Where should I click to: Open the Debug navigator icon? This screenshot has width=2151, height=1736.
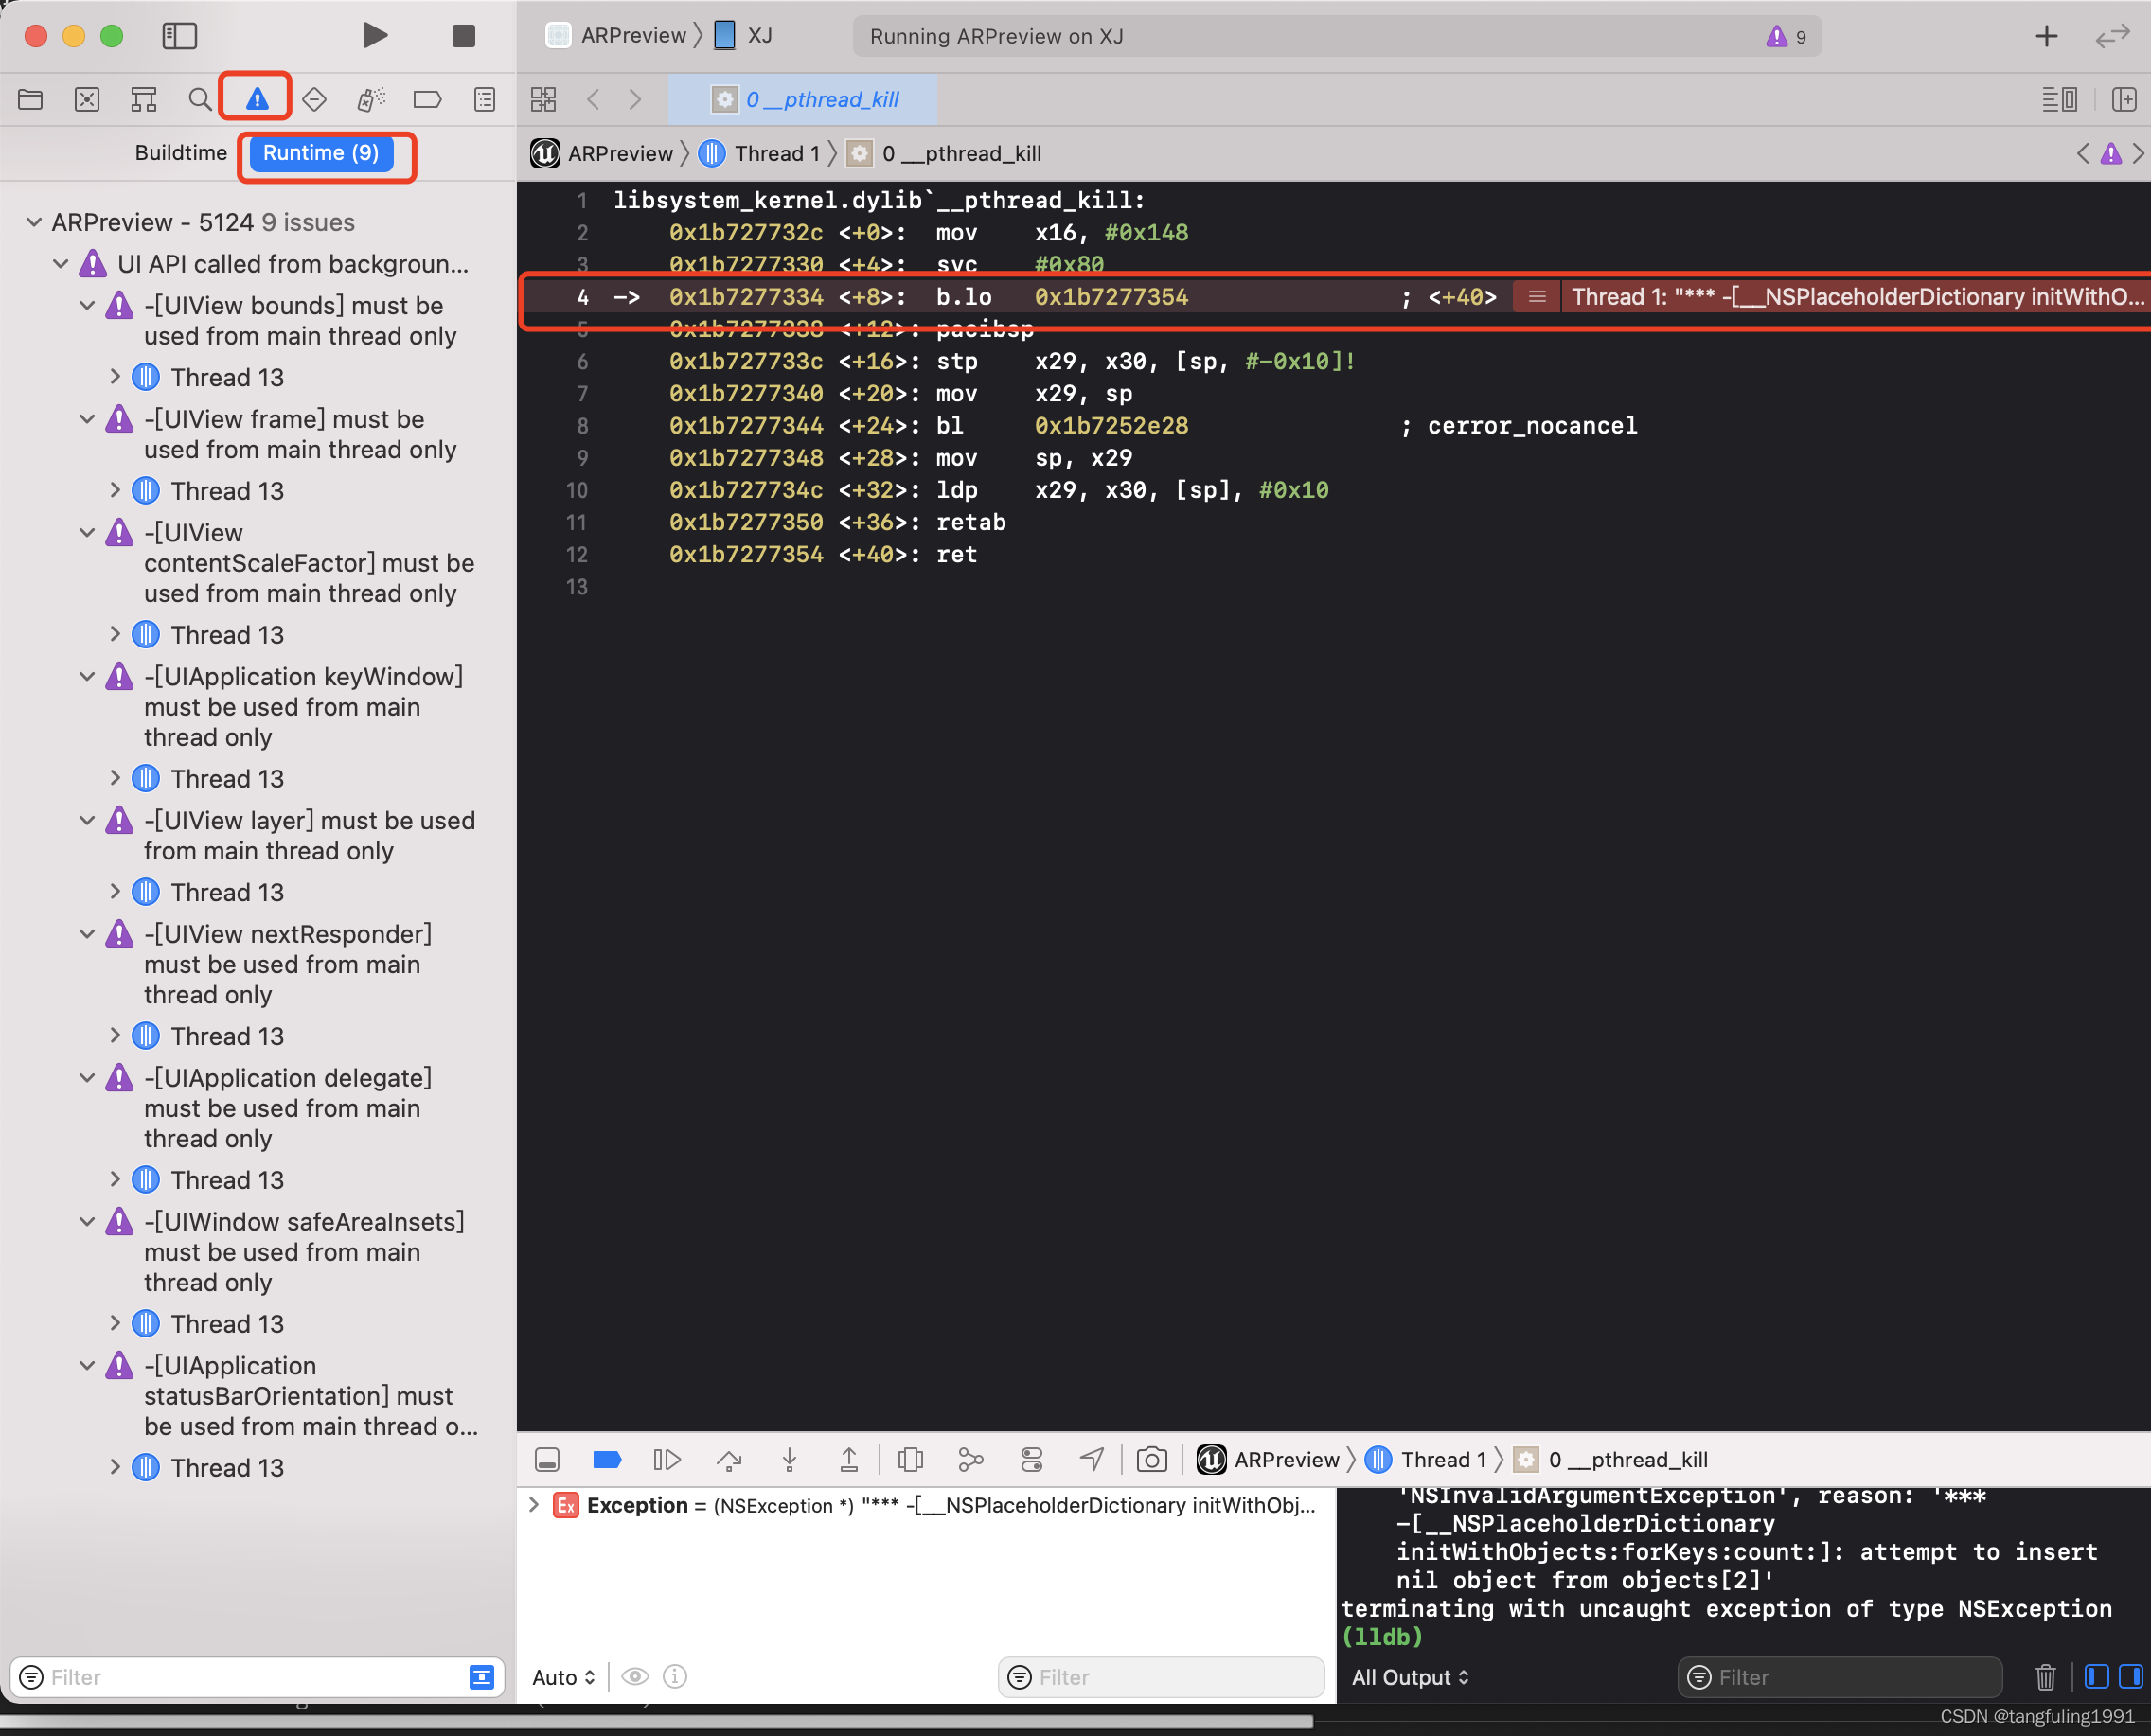pos(371,99)
